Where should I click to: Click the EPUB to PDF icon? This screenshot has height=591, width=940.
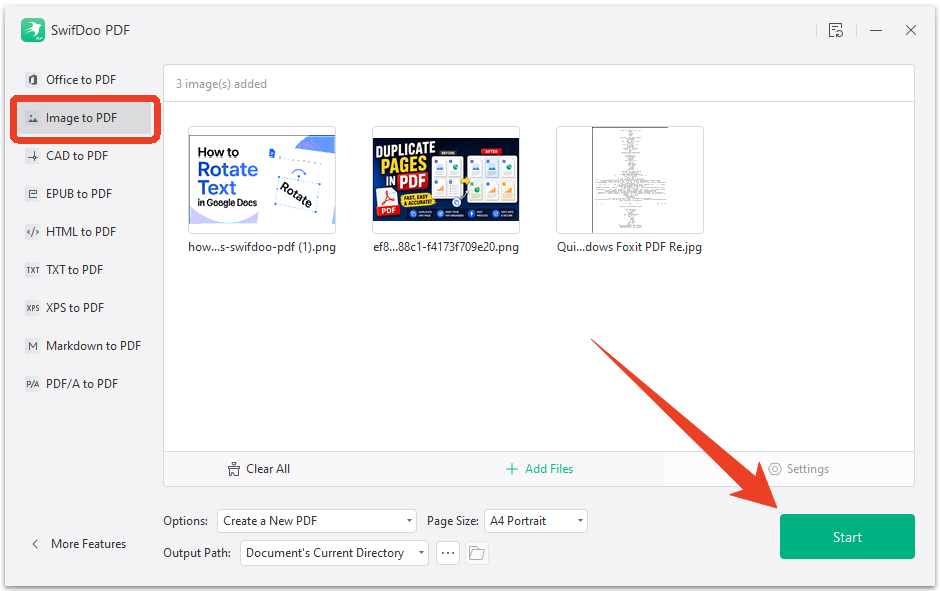click(x=33, y=194)
